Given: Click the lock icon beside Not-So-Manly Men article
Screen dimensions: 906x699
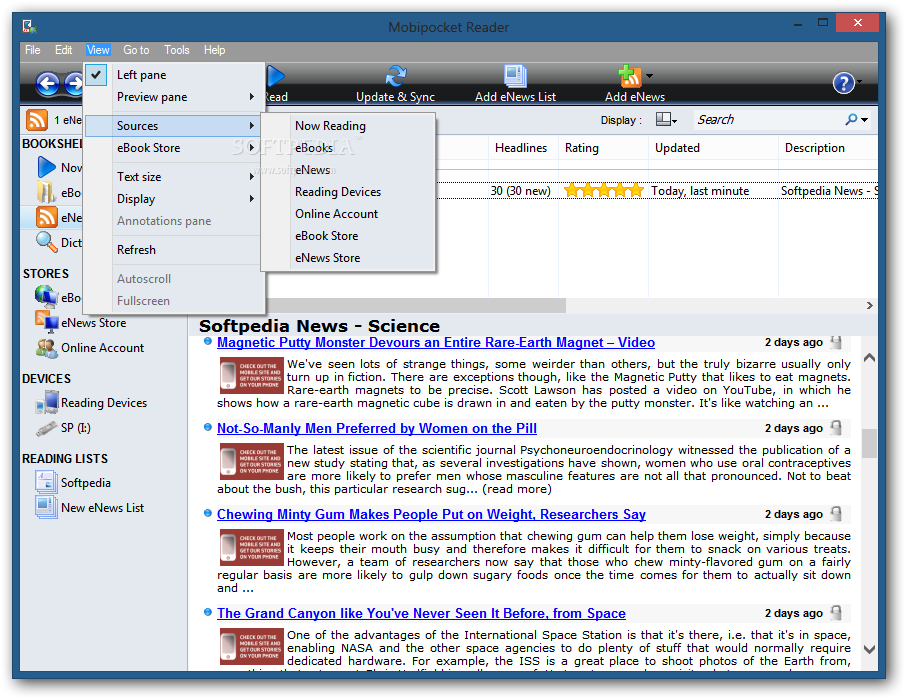Looking at the screenshot, I should 836,429.
